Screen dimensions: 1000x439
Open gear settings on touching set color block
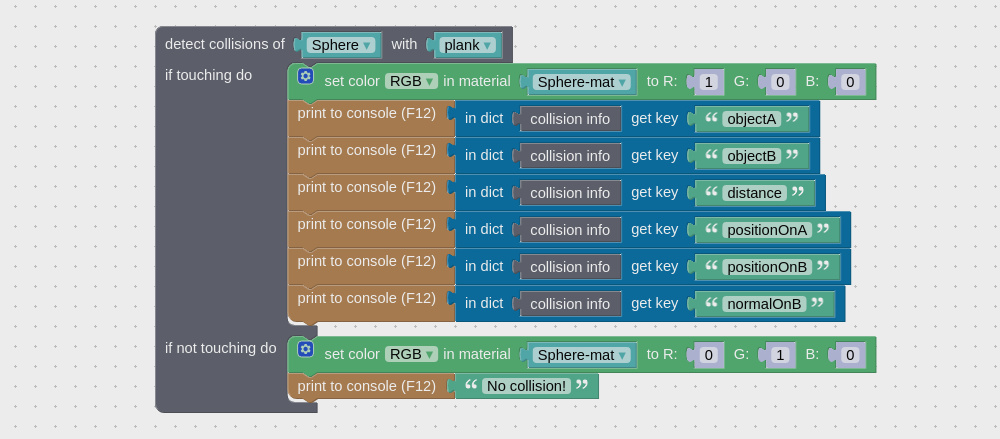point(305,77)
